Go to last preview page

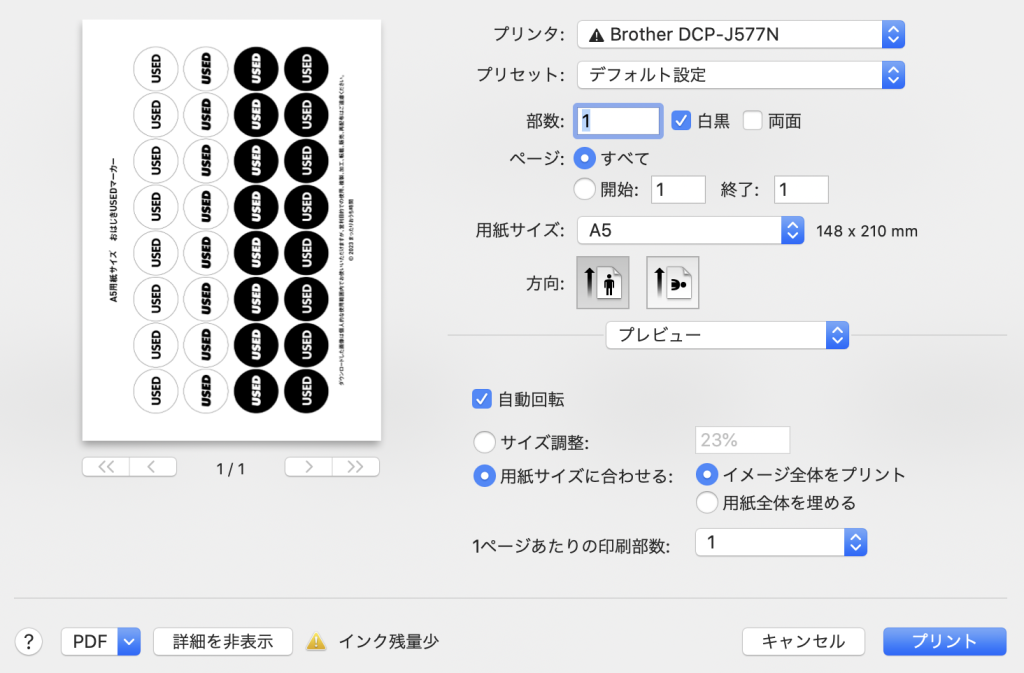point(355,467)
